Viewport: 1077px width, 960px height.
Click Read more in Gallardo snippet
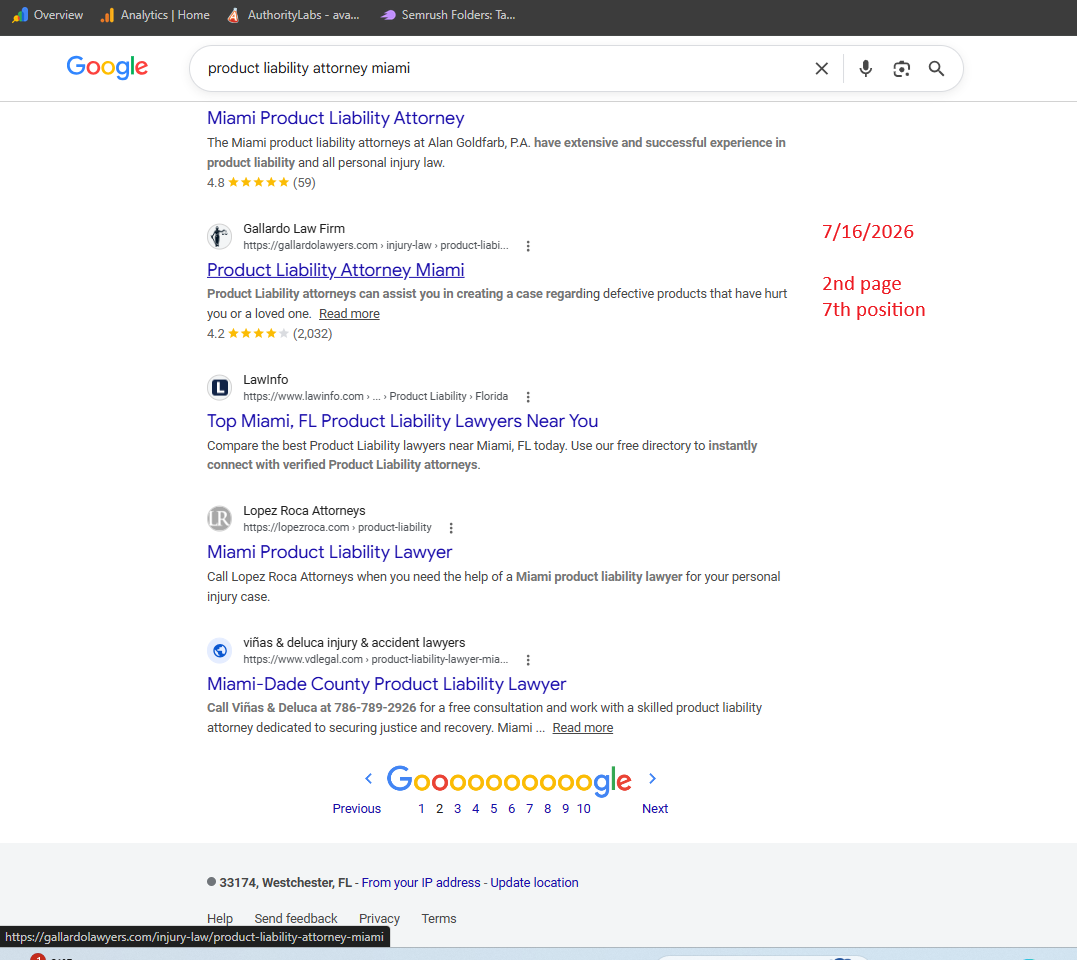click(349, 314)
